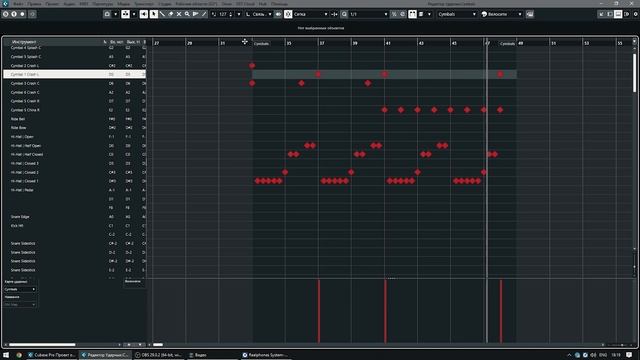Open the Медиа menu
640x360 pixels.
tap(123, 4)
